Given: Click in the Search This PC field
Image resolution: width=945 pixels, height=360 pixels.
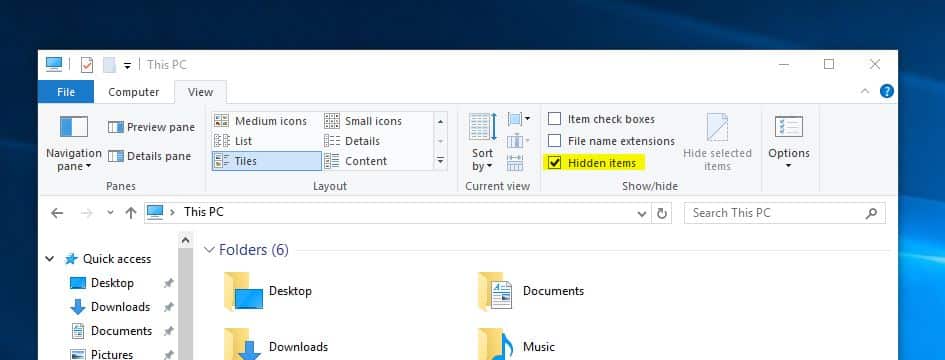Looking at the screenshot, I should tap(785, 213).
